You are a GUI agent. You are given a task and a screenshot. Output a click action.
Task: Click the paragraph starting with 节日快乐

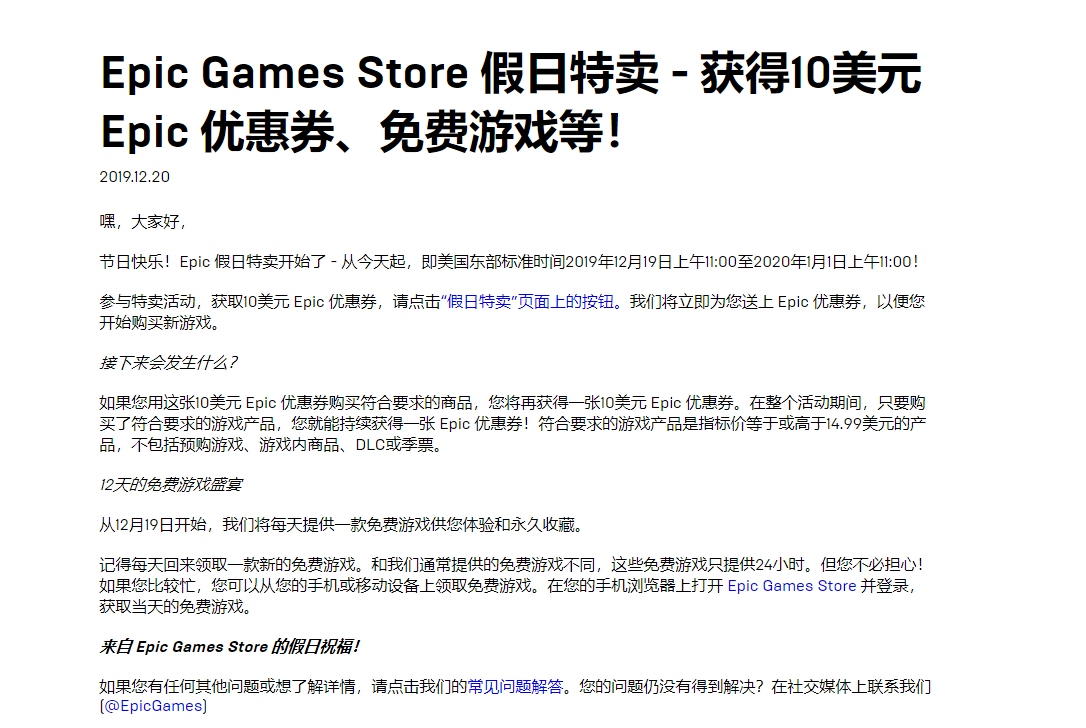pos(510,262)
